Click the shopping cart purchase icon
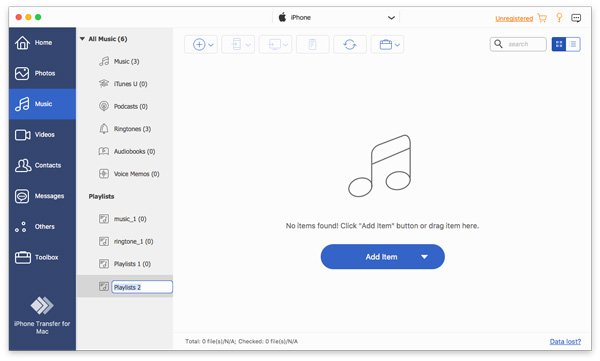The image size is (600, 361). (x=542, y=18)
